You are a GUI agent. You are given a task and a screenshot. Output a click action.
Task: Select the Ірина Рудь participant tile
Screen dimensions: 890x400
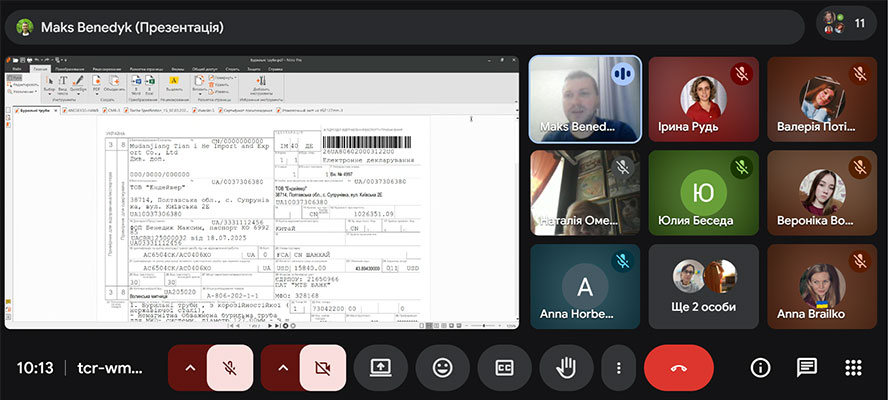tap(703, 99)
